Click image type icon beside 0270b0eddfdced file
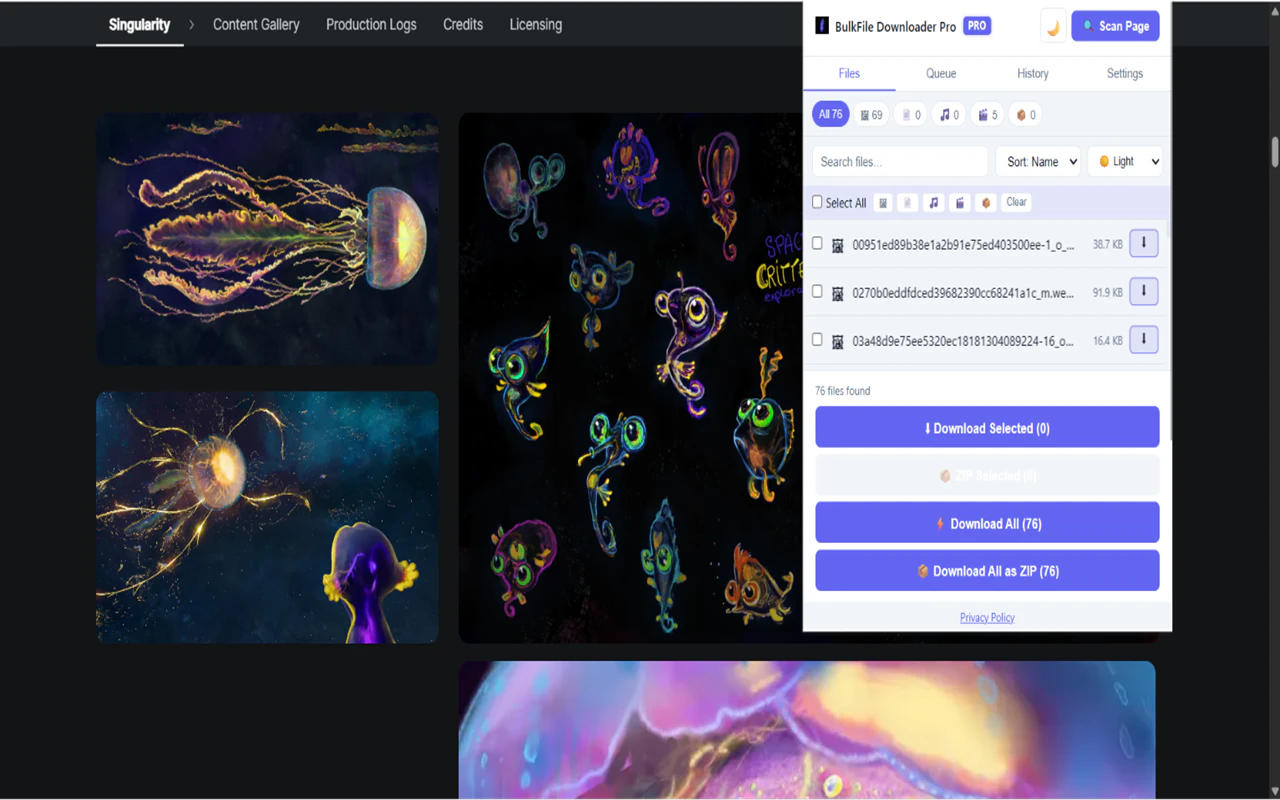 point(838,293)
